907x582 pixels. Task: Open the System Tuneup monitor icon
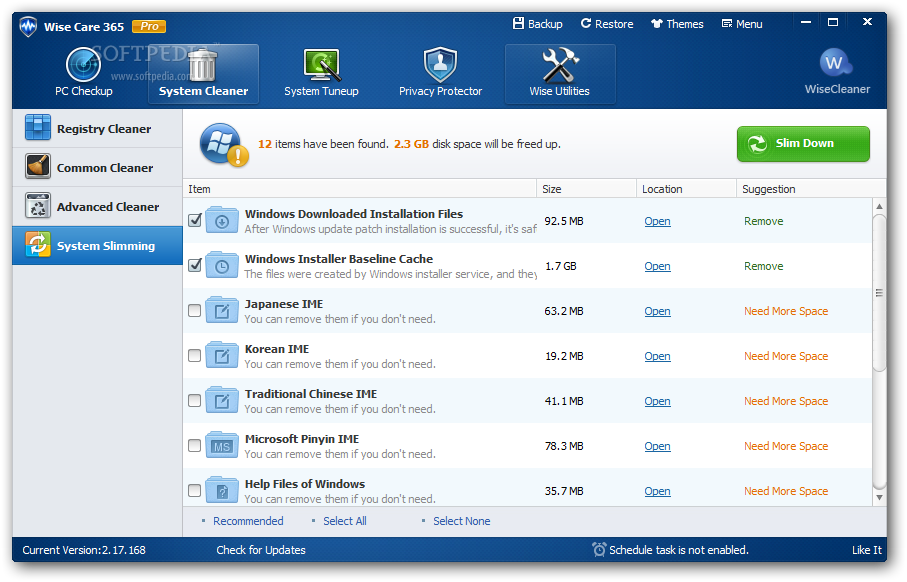pos(321,65)
